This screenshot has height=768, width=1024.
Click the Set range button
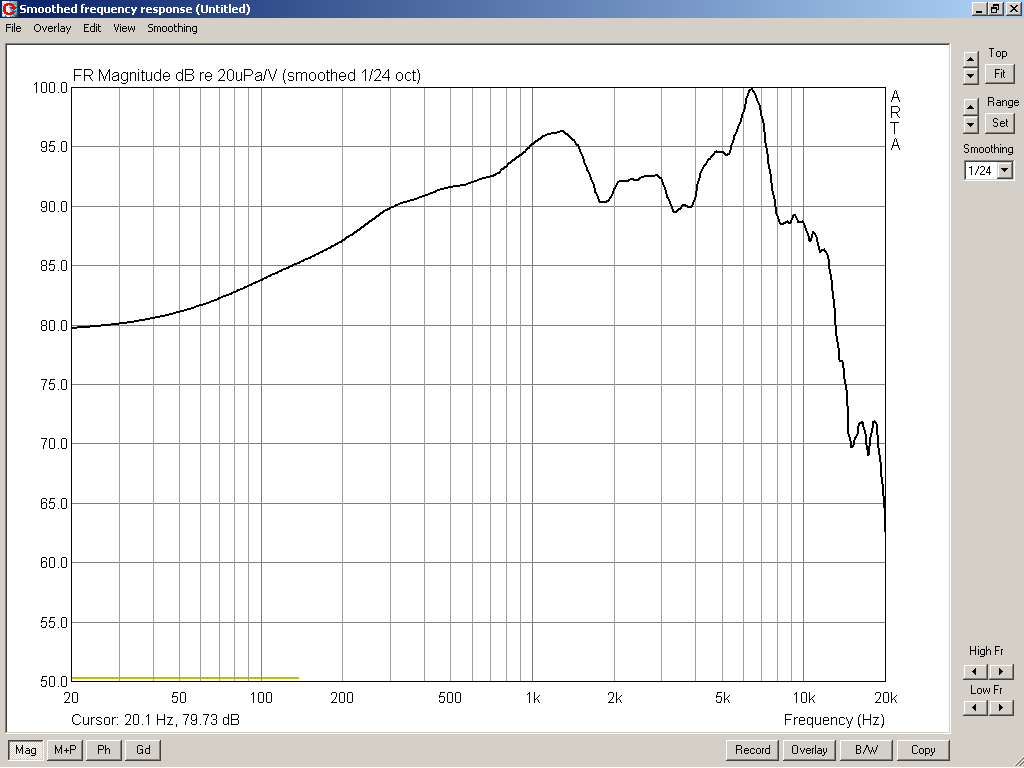[x=999, y=123]
